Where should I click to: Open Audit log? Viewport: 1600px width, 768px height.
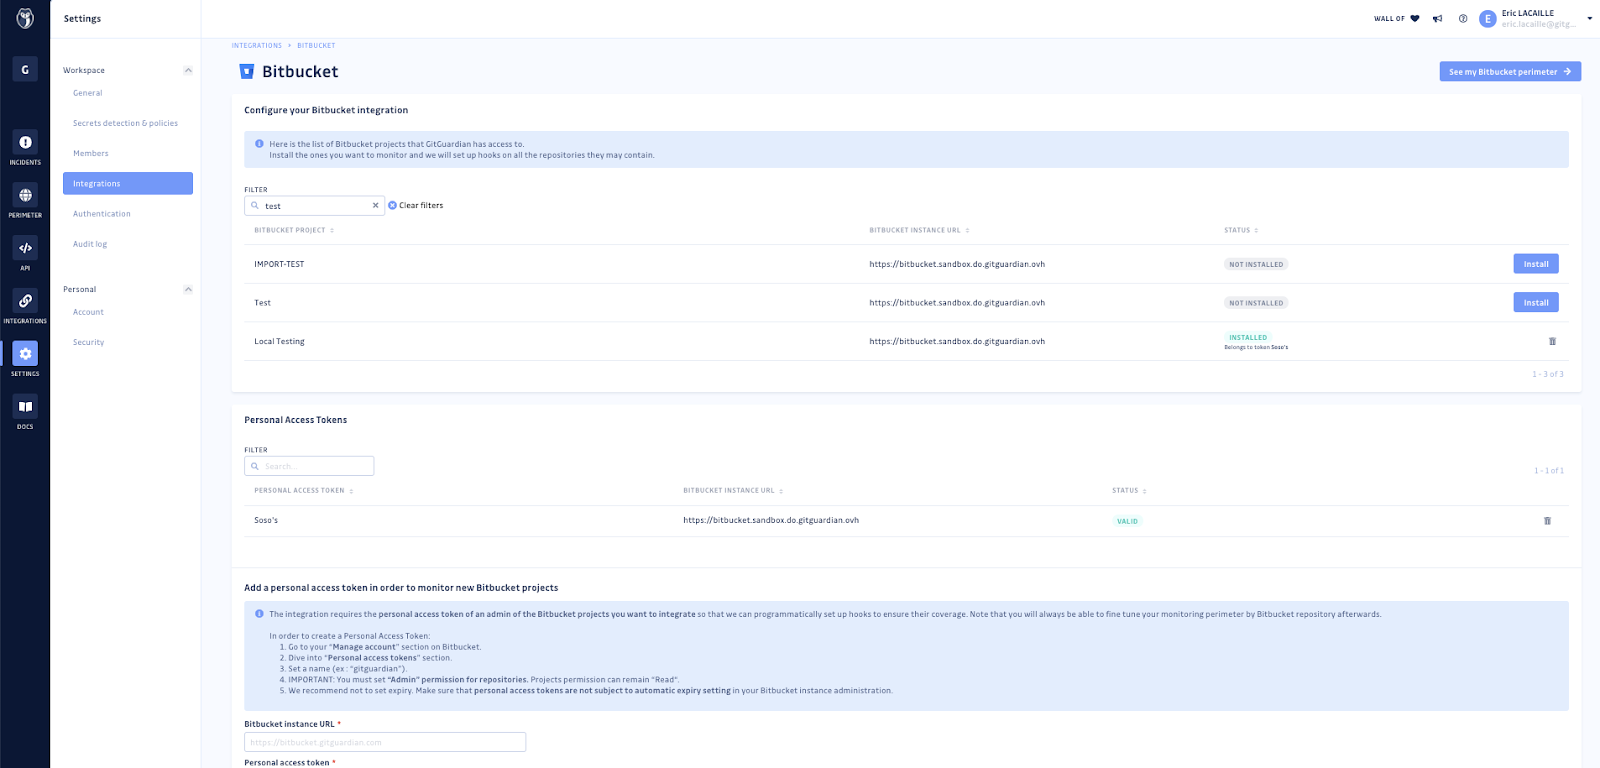(x=90, y=243)
